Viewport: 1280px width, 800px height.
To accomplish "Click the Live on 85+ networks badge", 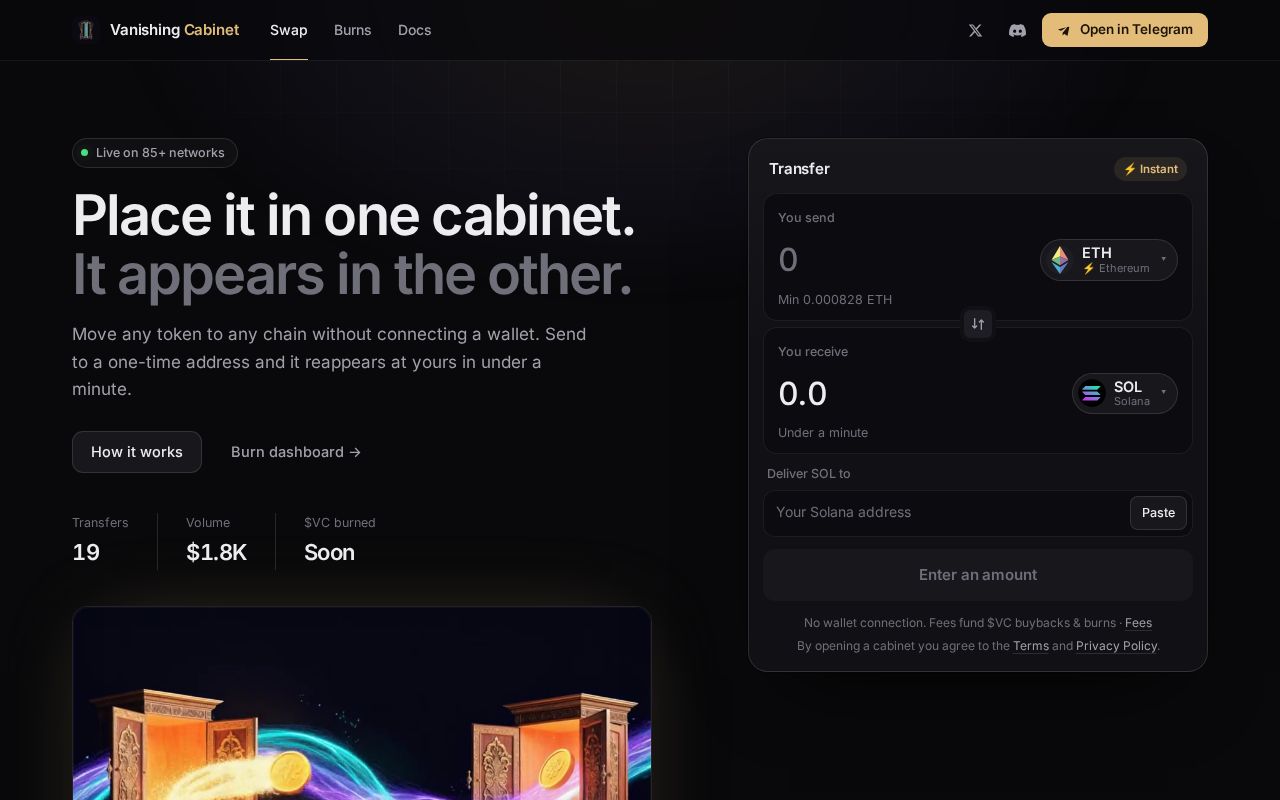I will (x=155, y=153).
